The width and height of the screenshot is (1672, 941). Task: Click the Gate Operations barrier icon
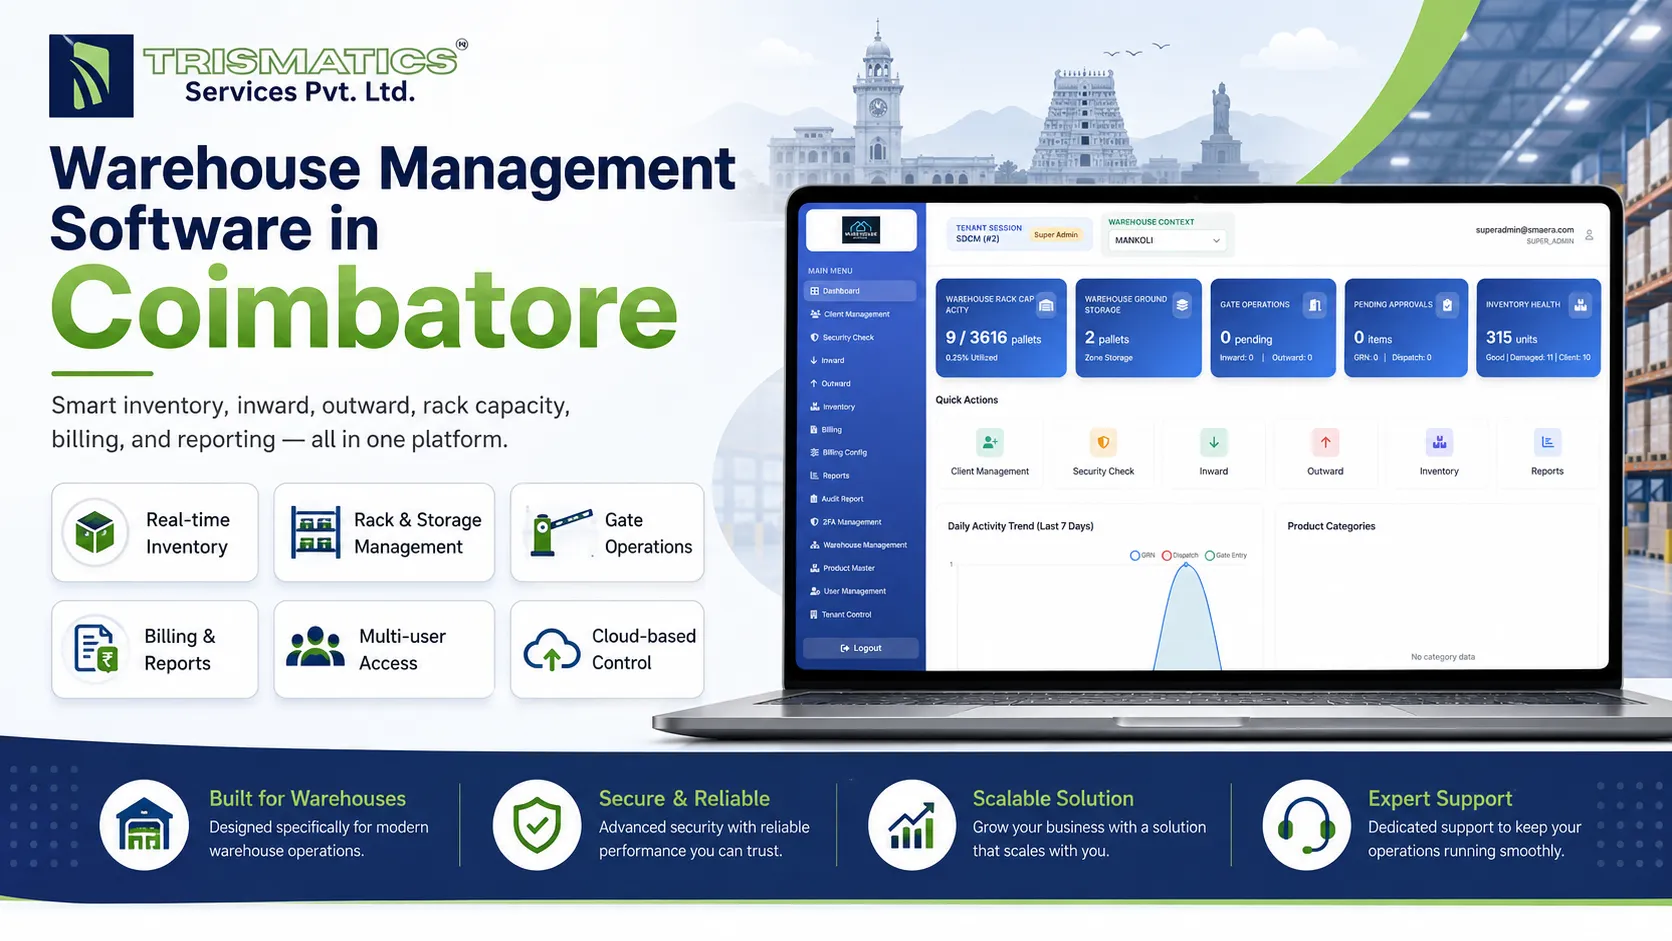click(x=560, y=532)
